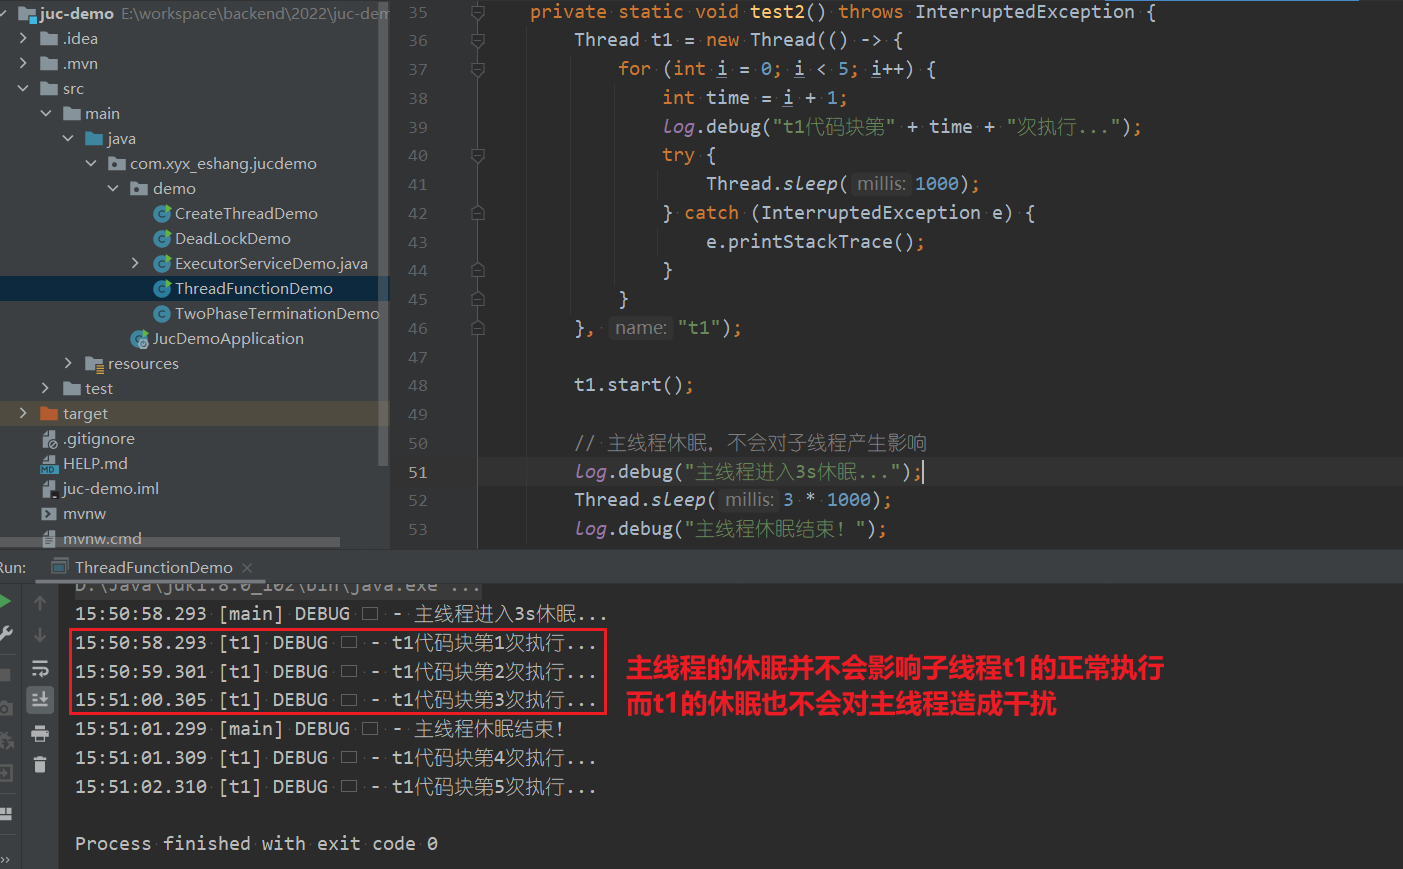Expand the test folder
1403x869 pixels.
click(45, 388)
